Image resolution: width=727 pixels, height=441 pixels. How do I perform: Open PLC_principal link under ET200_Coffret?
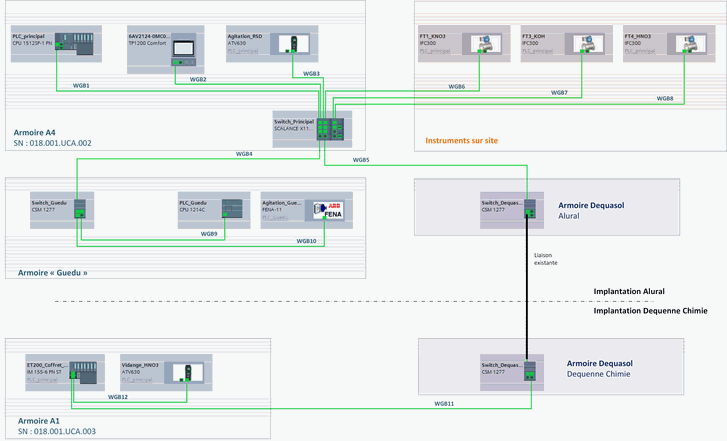coord(42,379)
